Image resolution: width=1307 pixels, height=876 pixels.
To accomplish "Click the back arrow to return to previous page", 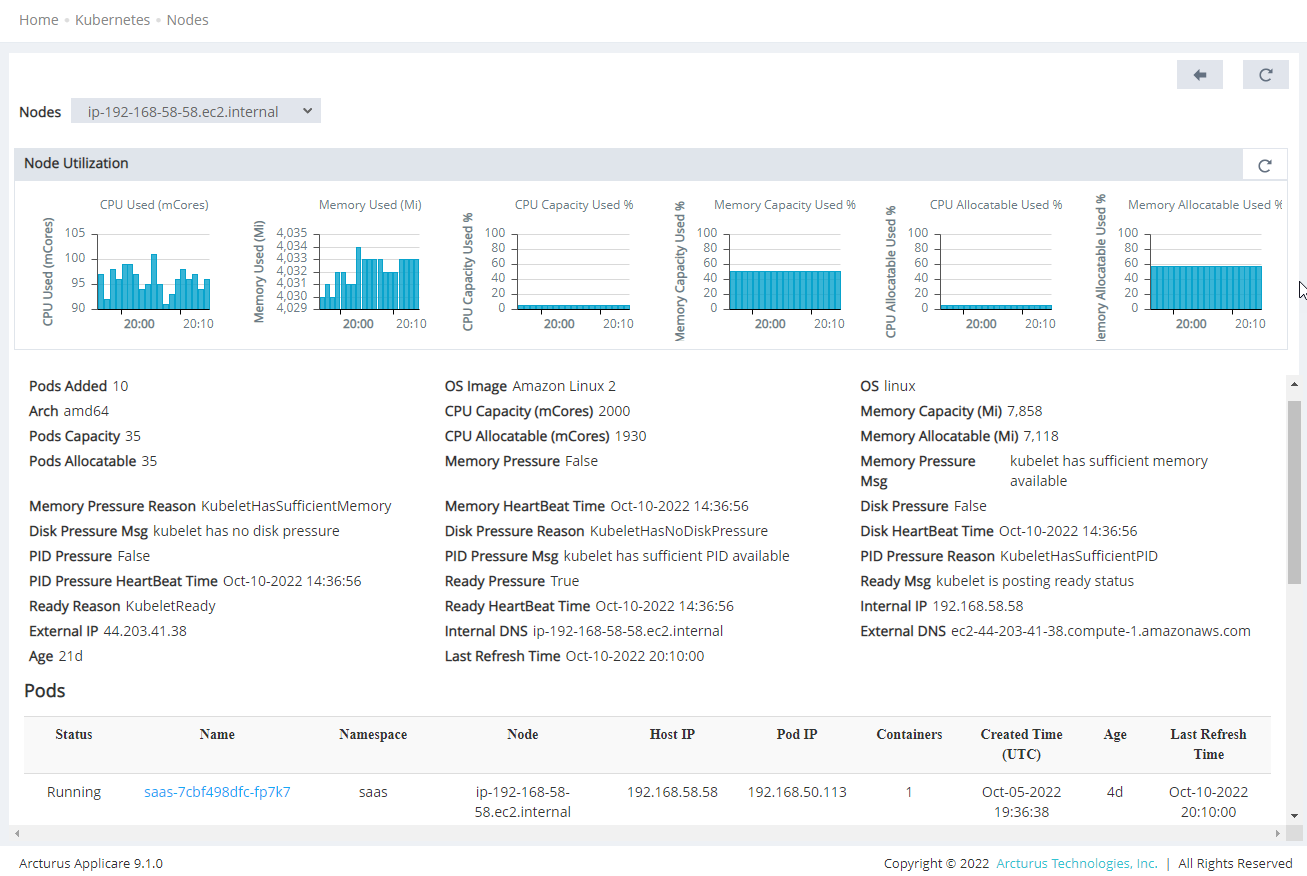I will (1199, 74).
